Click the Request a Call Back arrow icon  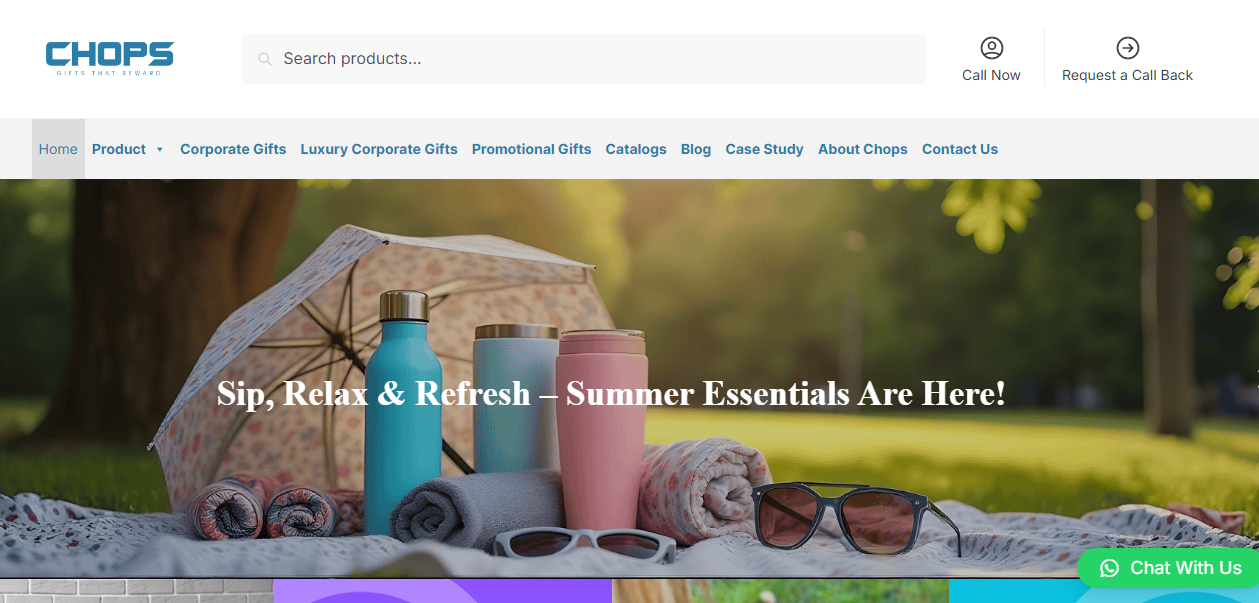click(1127, 48)
